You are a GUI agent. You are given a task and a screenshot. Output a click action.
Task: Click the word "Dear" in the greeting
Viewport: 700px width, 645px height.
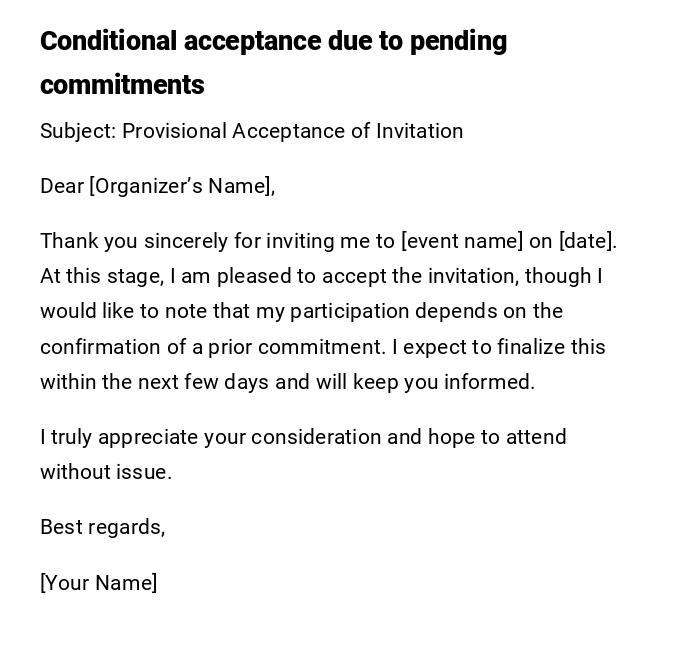point(61,186)
